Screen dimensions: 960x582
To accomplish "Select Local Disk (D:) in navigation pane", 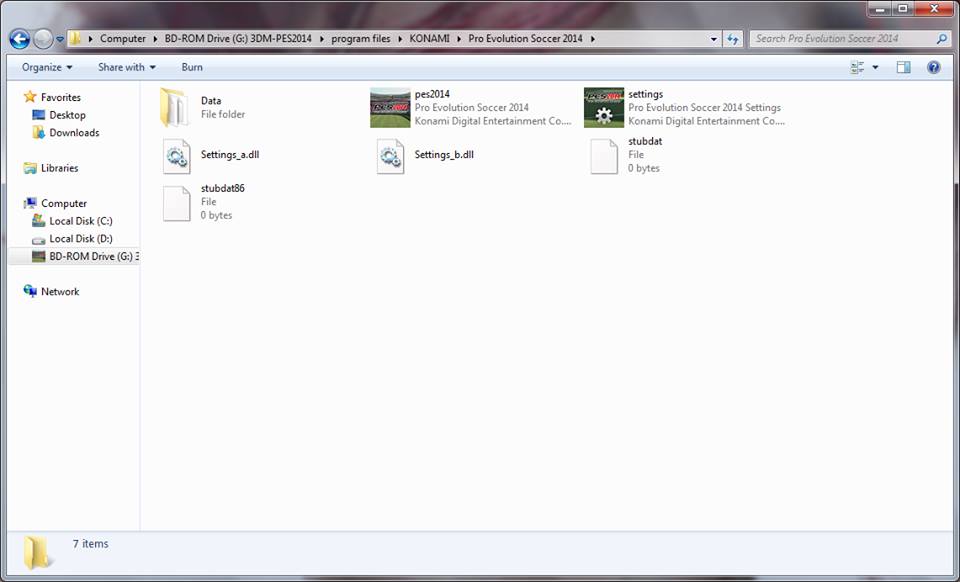I will pyautogui.click(x=81, y=239).
